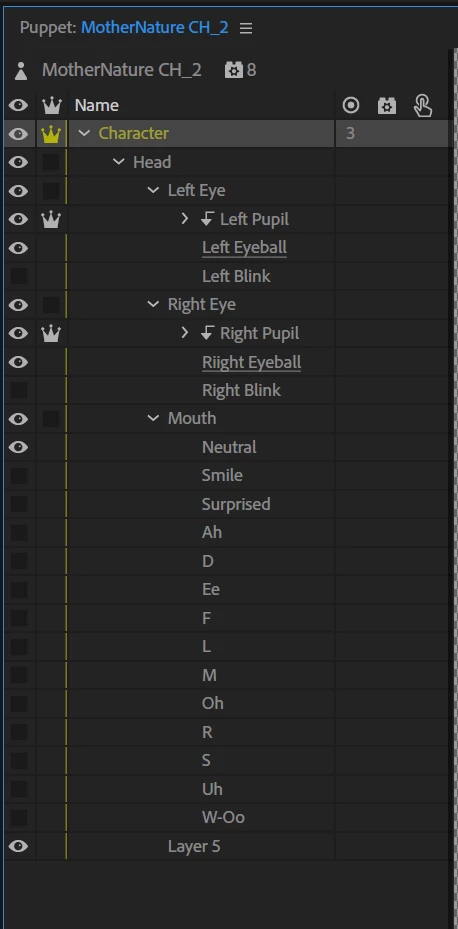Expand the Left Pupil group
The width and height of the screenshot is (458, 929).
click(x=184, y=219)
